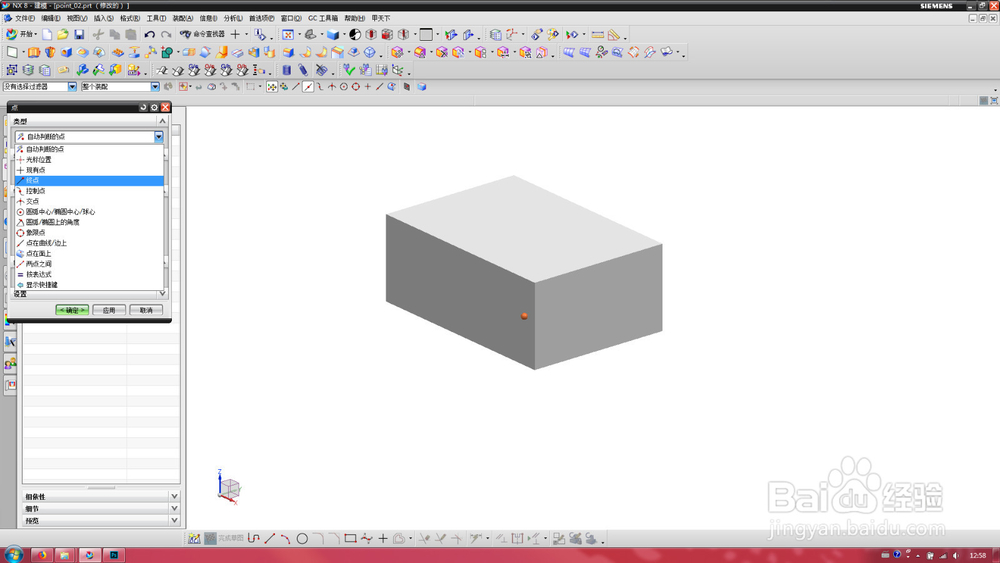Select 按表达式 option
The width and height of the screenshot is (1000, 563).
click(89, 274)
